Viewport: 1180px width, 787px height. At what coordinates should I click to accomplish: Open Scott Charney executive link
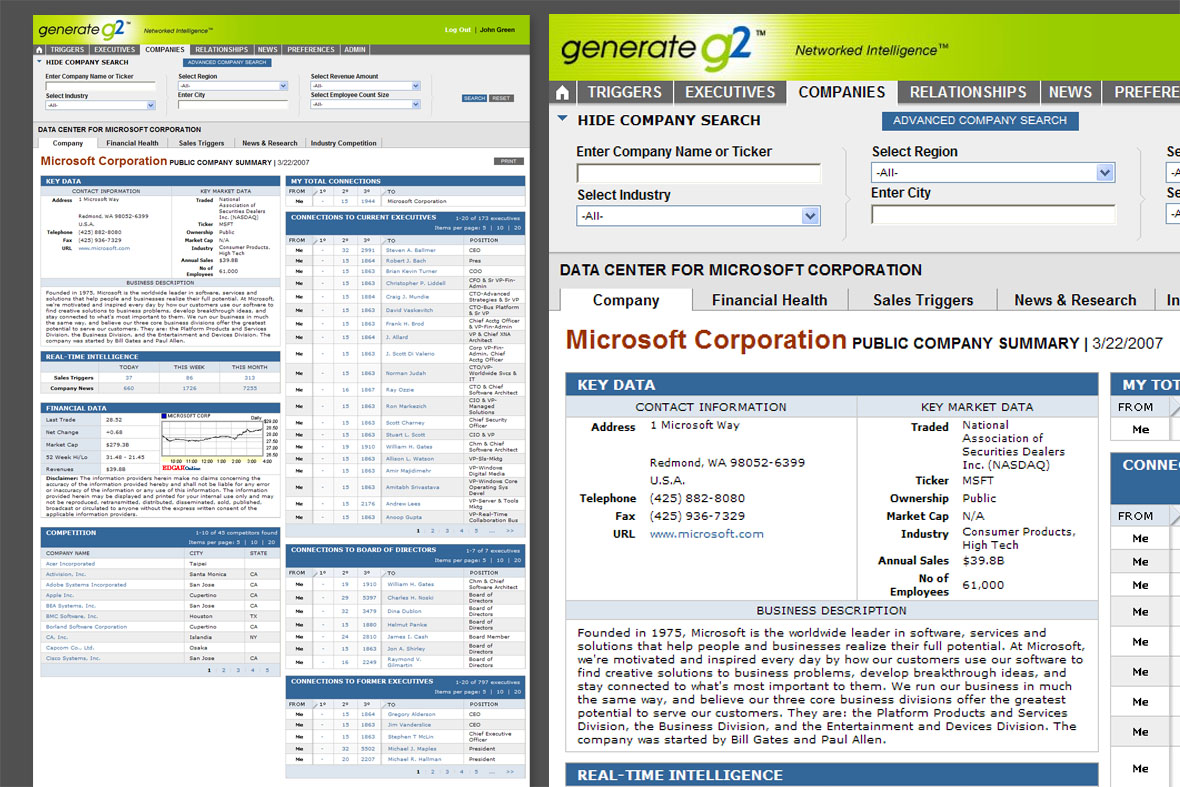(405, 423)
